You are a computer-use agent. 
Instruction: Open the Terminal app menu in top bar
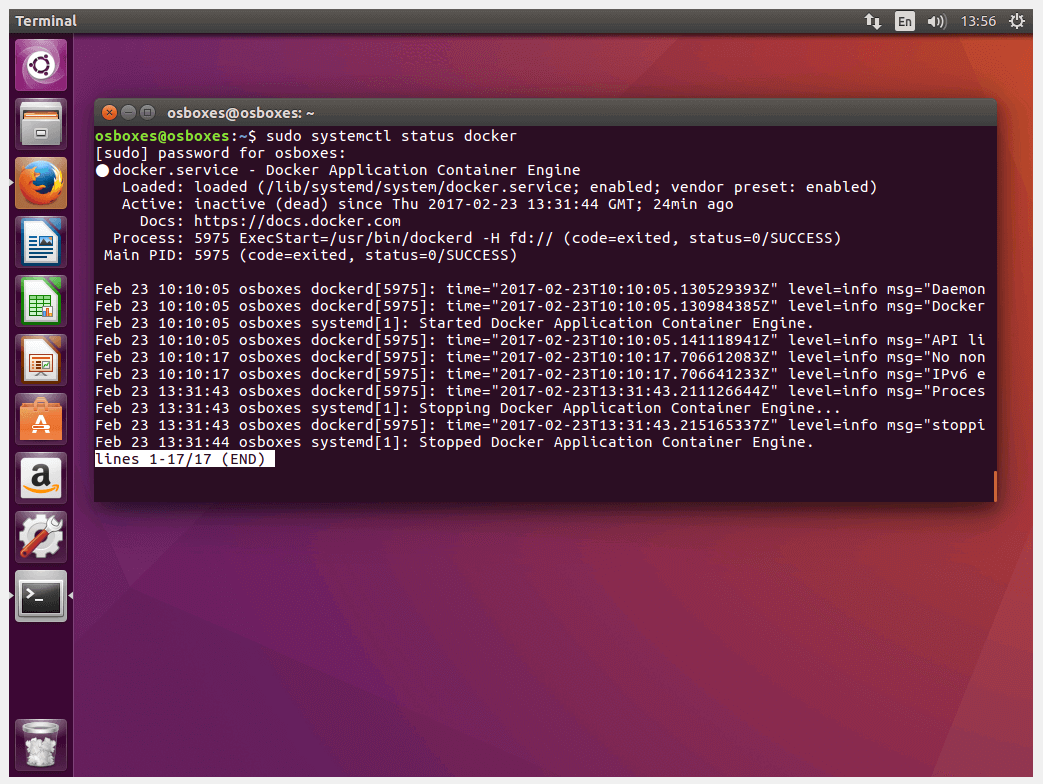[45, 20]
